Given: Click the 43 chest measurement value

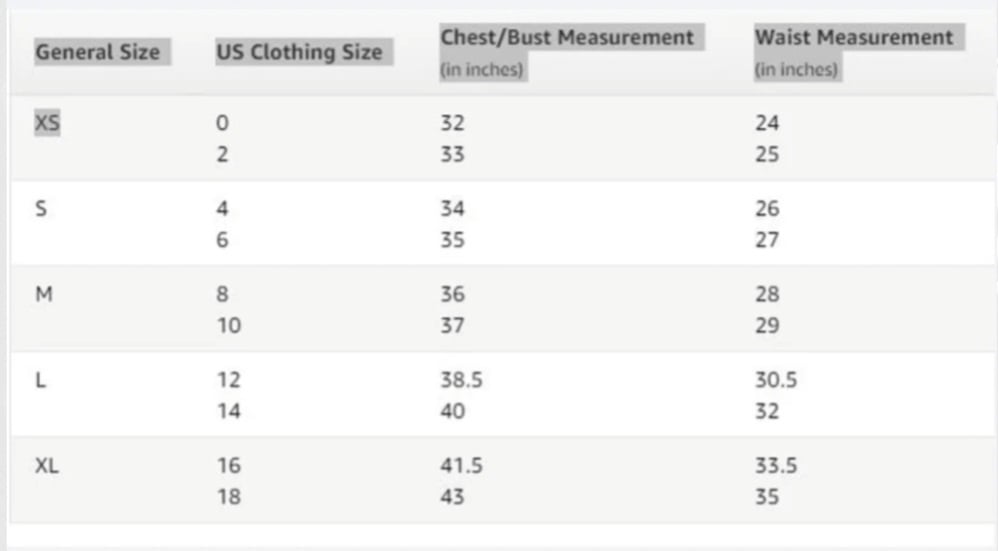Looking at the screenshot, I should point(452,496).
